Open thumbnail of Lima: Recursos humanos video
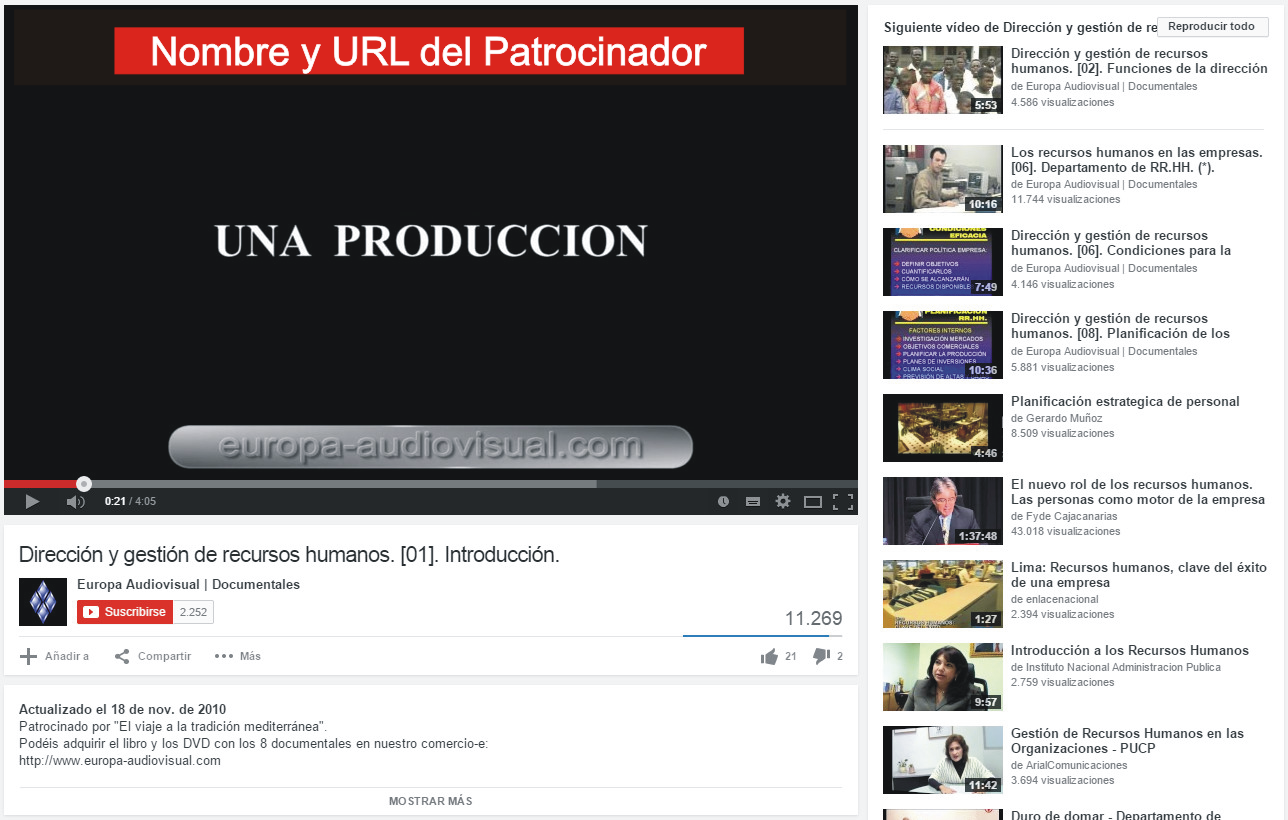Viewport: 1288px width, 820px height. [943, 594]
